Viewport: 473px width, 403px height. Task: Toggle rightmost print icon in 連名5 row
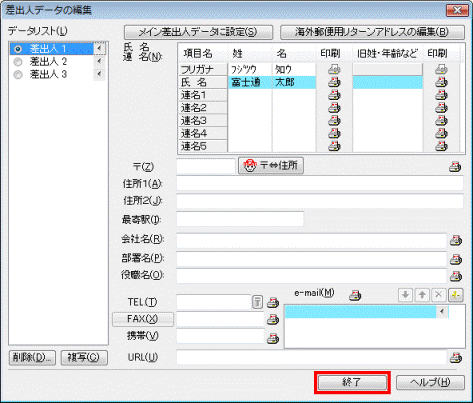pyautogui.click(x=441, y=146)
